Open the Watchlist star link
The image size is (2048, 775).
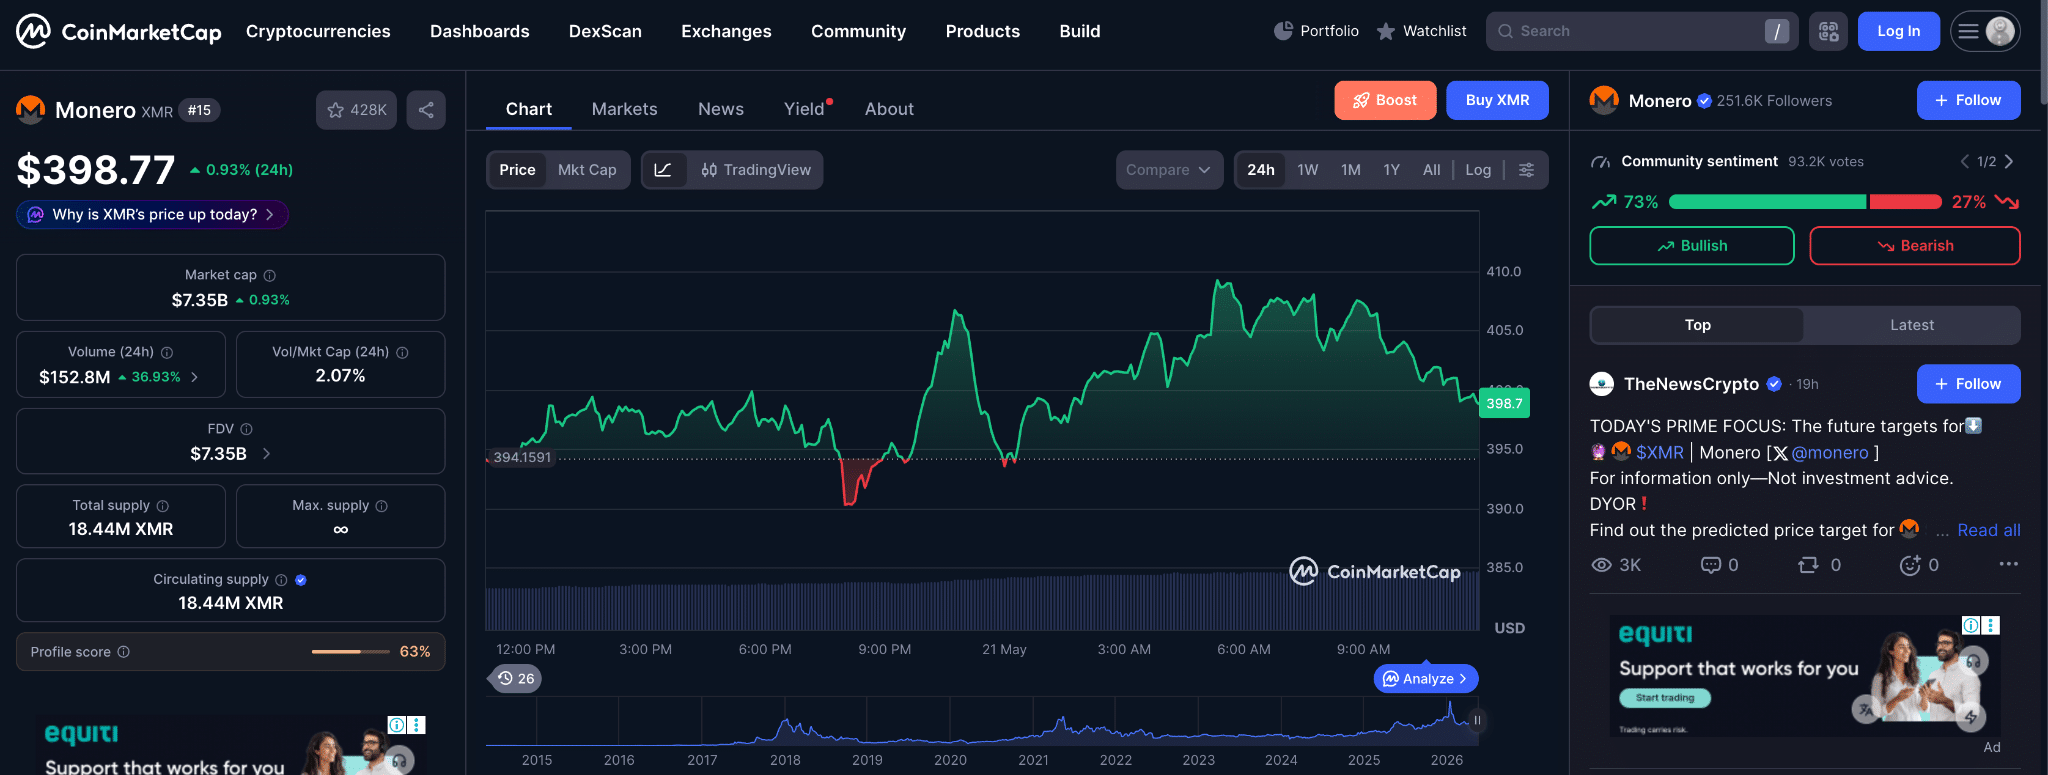[1421, 31]
